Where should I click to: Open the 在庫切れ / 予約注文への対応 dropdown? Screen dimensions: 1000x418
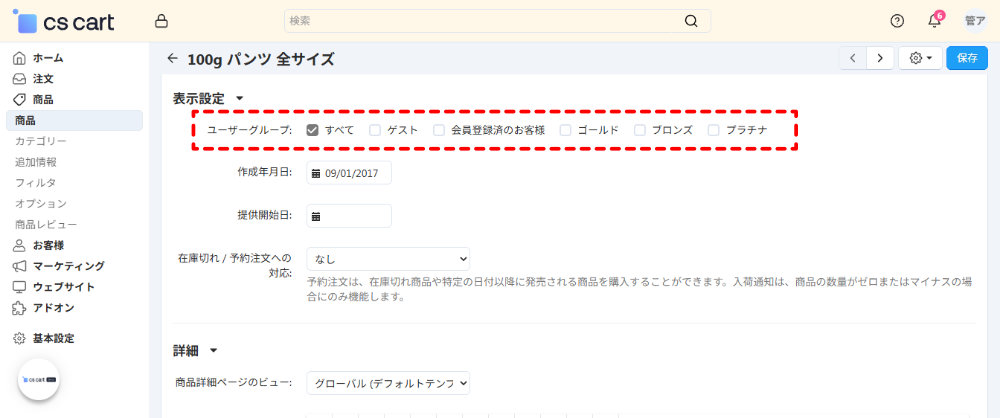[388, 259]
